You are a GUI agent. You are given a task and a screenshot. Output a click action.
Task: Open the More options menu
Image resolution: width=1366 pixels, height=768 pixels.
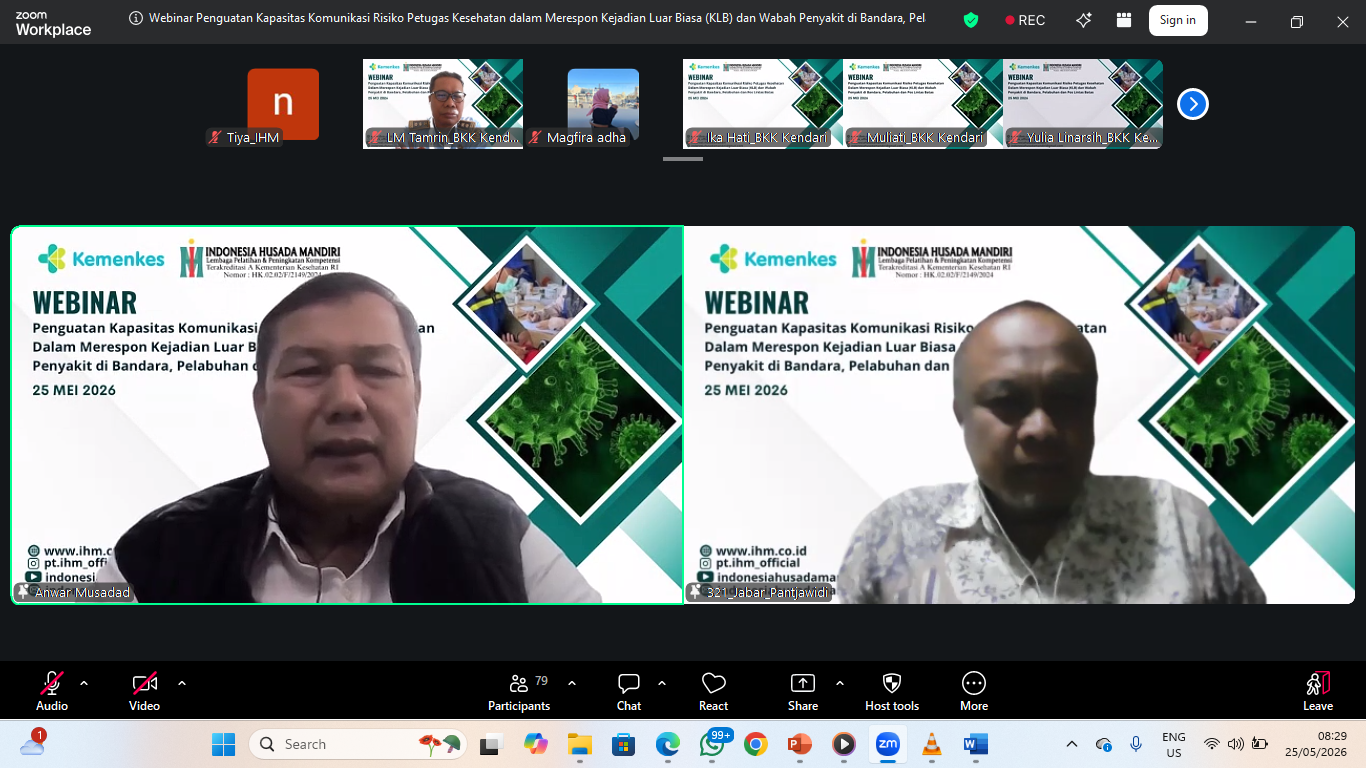pyautogui.click(x=974, y=691)
